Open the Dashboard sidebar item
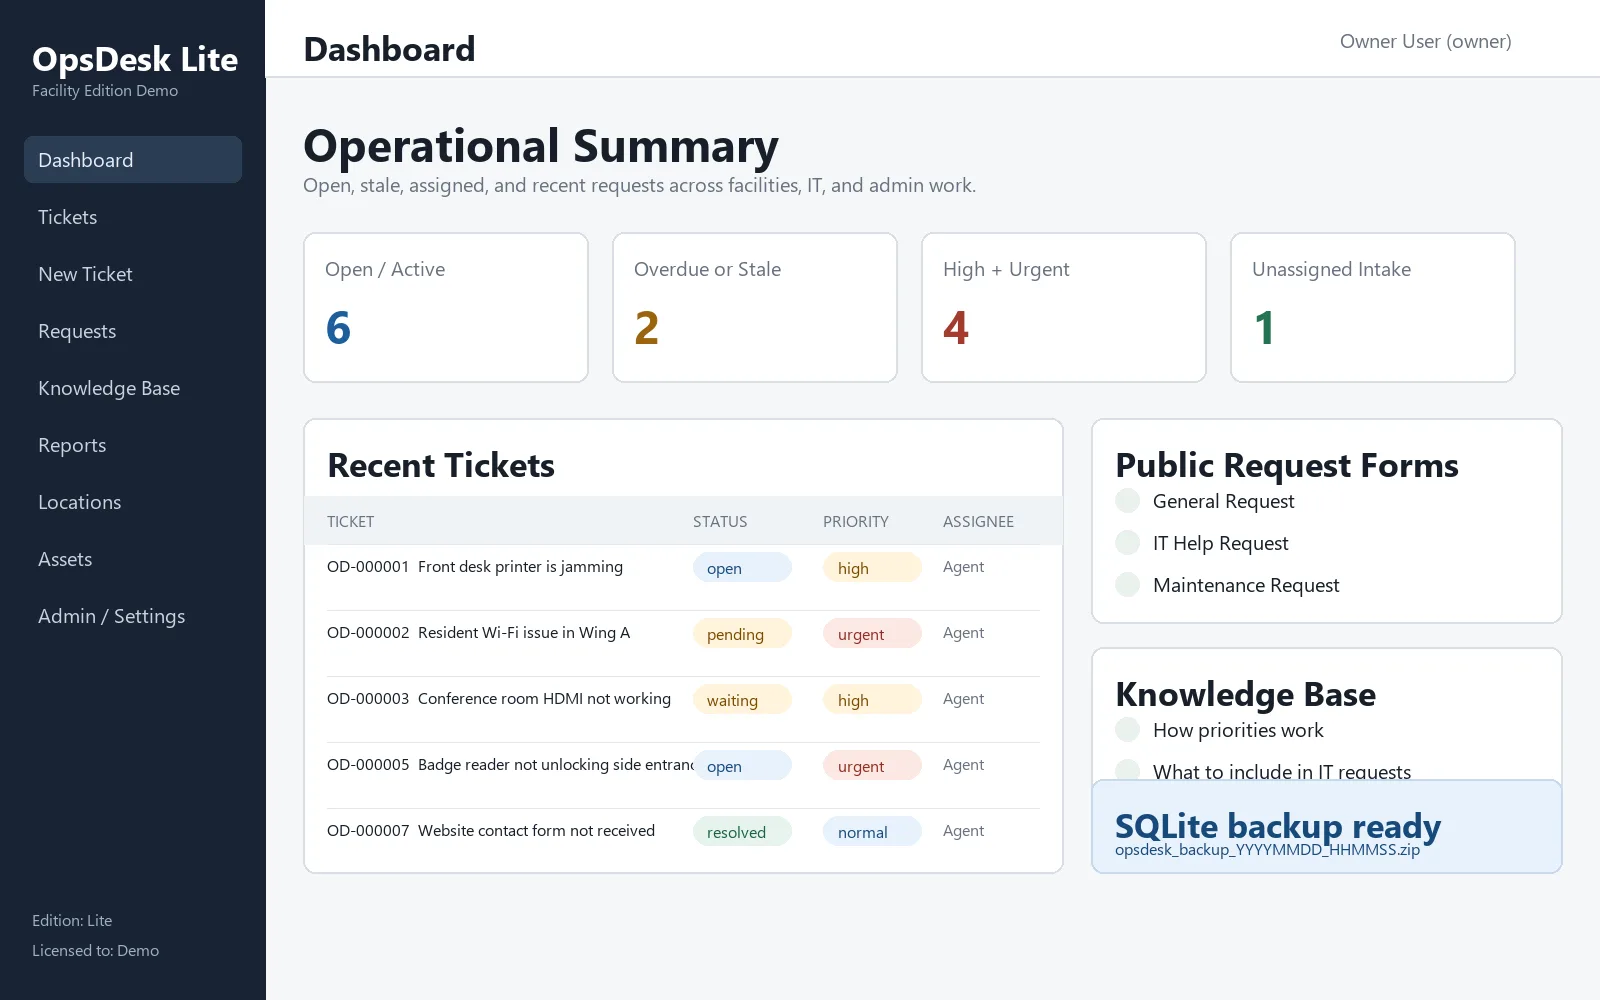Viewport: 1600px width, 1000px height. (x=133, y=160)
